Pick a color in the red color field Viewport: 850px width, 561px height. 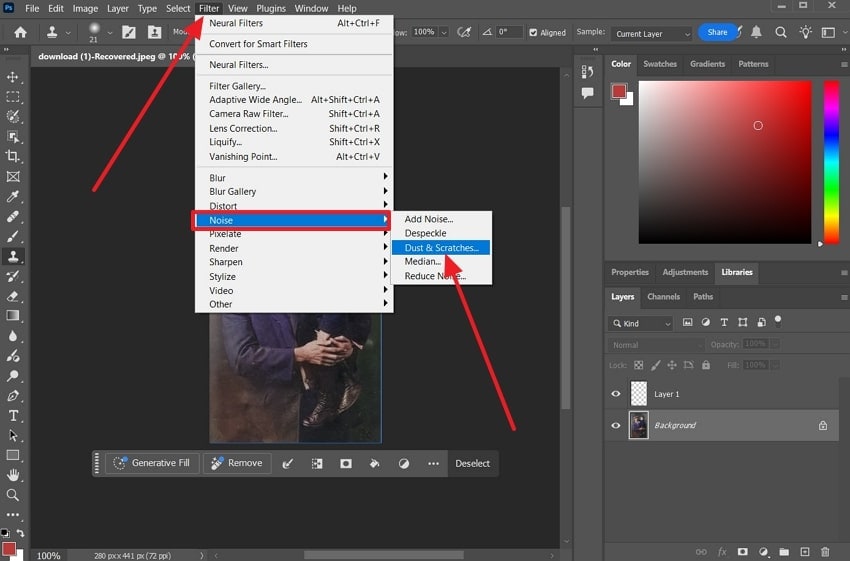coord(725,163)
